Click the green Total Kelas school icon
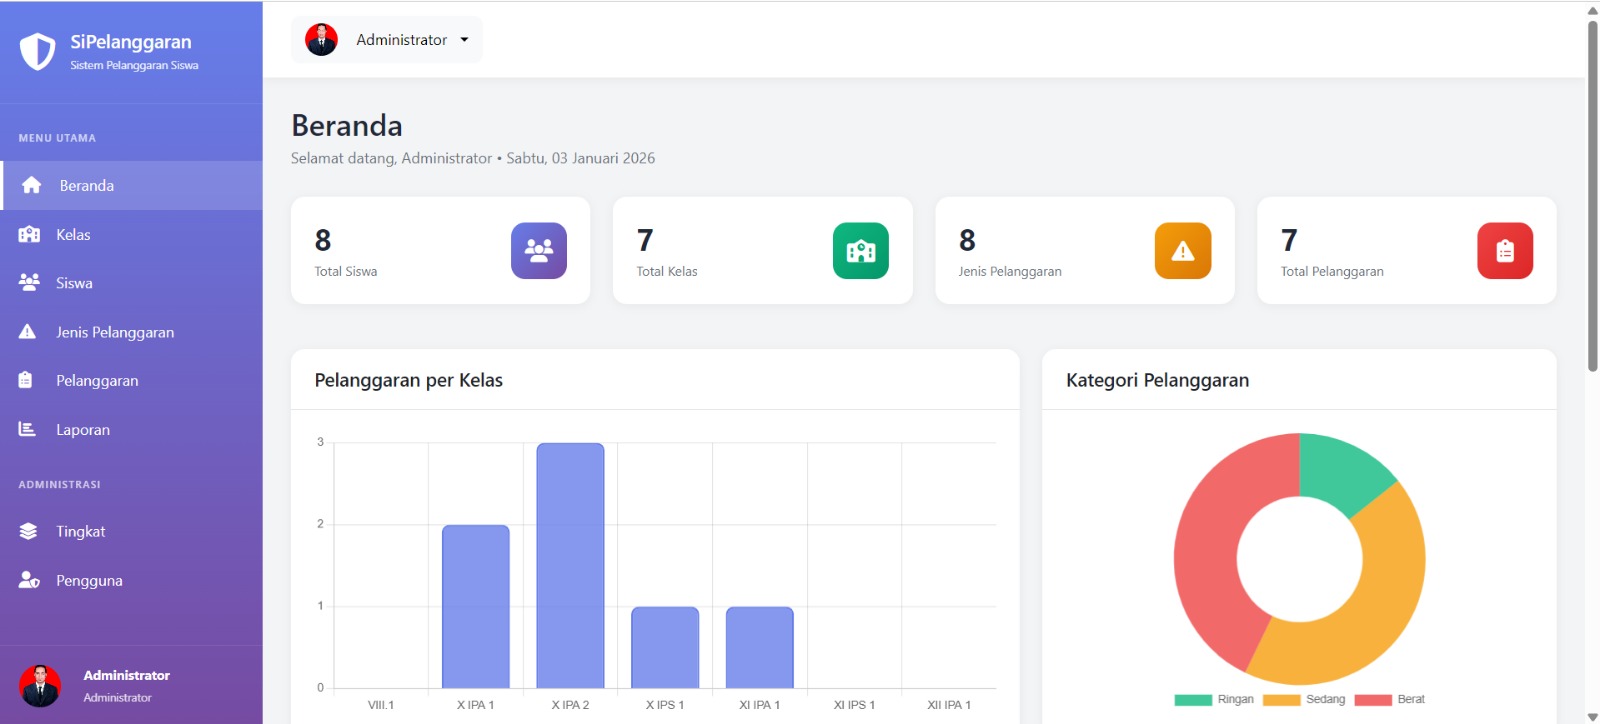 click(861, 250)
